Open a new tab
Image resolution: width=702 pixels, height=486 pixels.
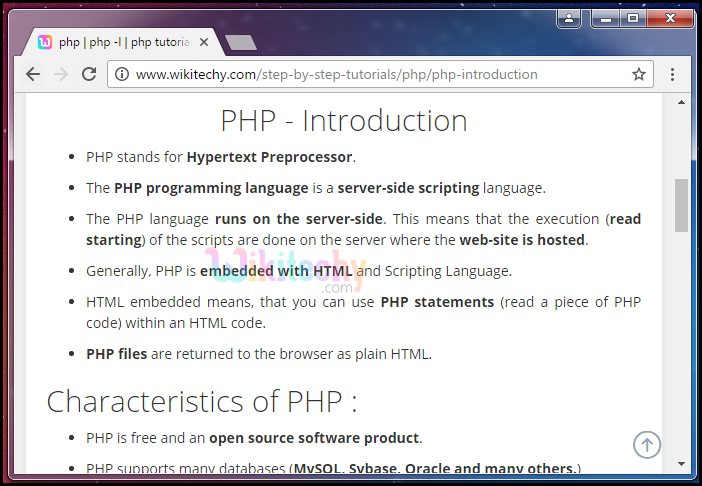240,42
